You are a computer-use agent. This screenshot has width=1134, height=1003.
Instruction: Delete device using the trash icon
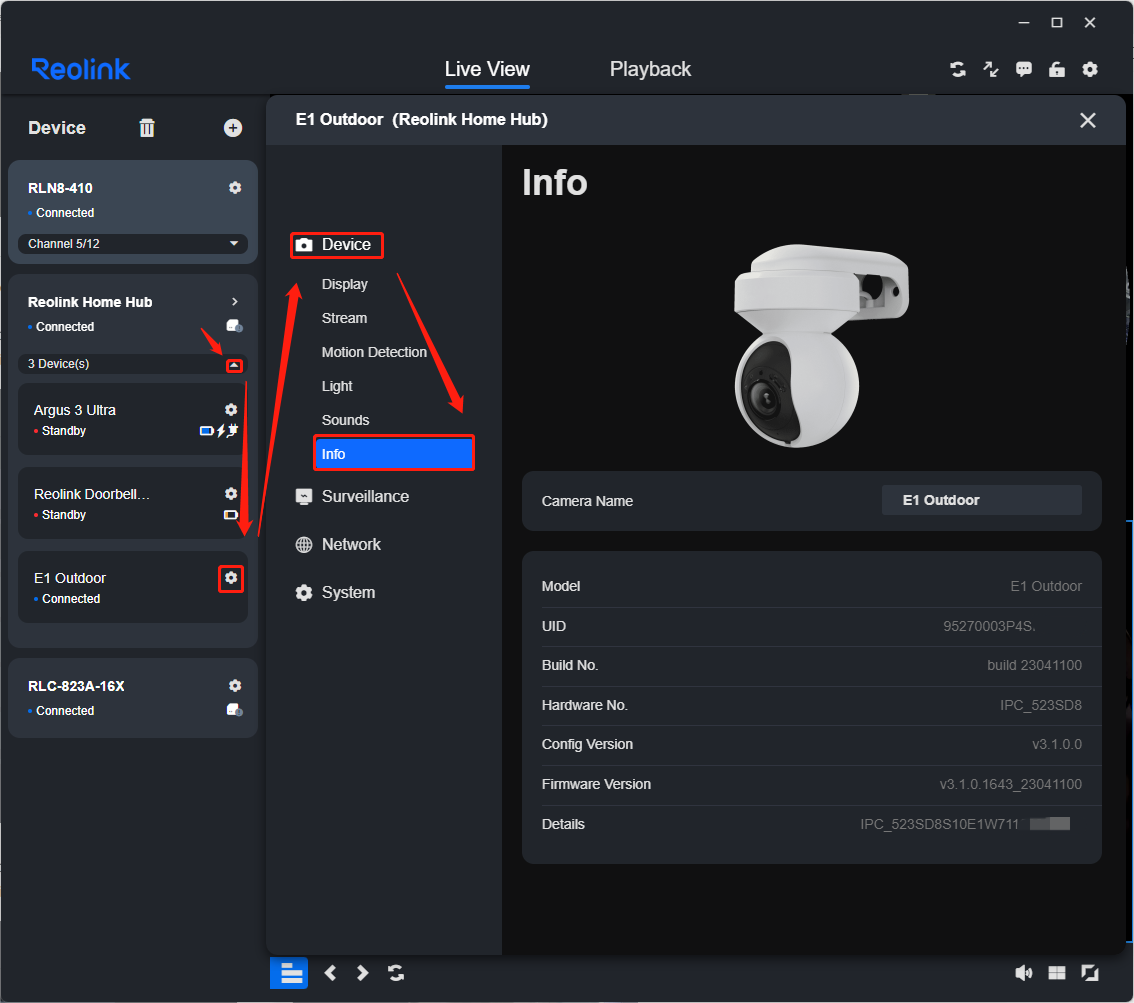pos(147,128)
